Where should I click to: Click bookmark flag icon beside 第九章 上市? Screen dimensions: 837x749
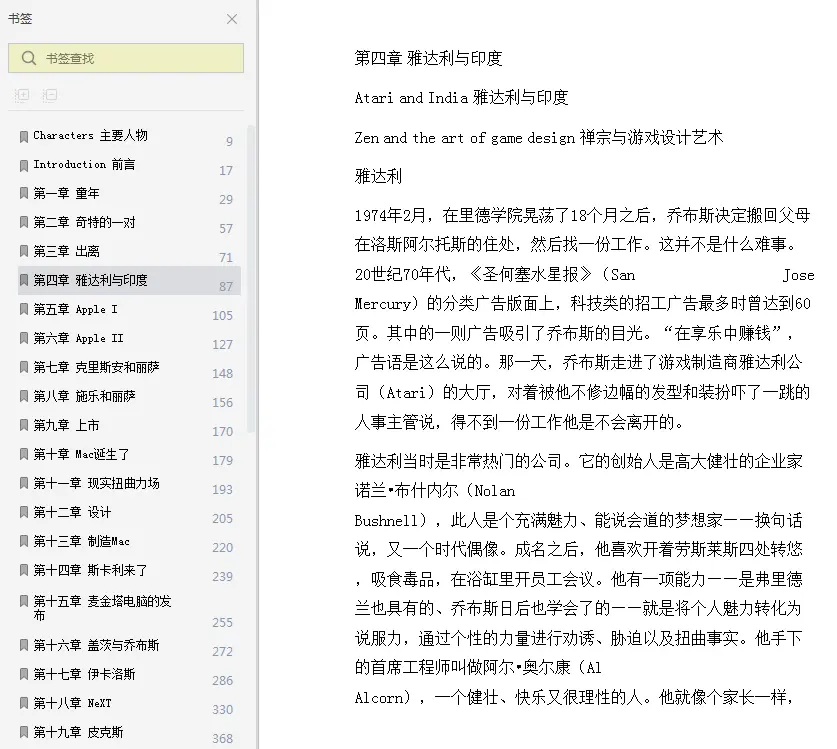pos(23,425)
